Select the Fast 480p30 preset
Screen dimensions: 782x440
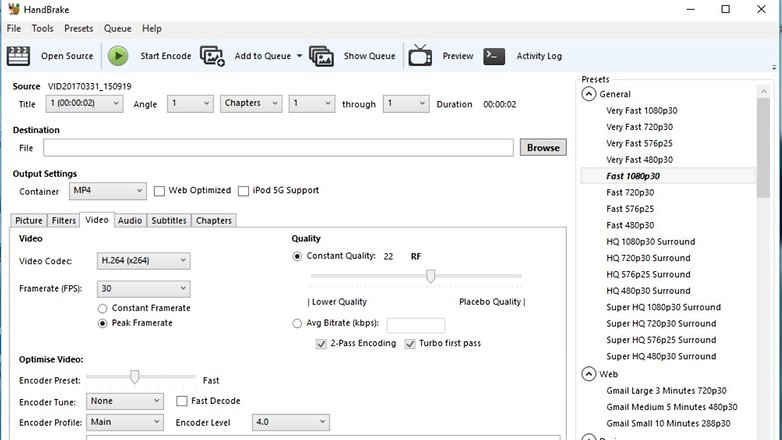pyautogui.click(x=630, y=225)
